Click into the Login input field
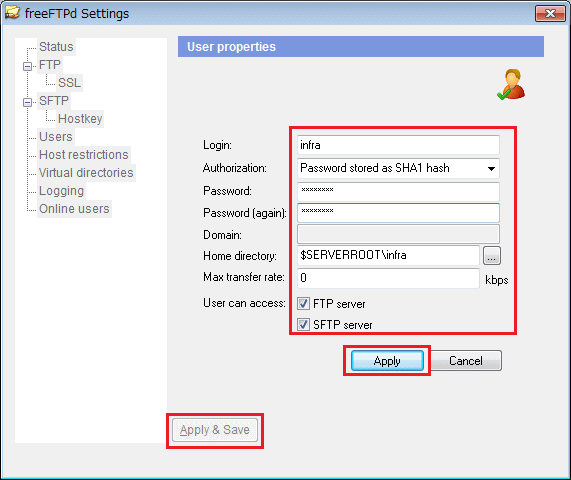The height and width of the screenshot is (480, 571). tap(398, 145)
